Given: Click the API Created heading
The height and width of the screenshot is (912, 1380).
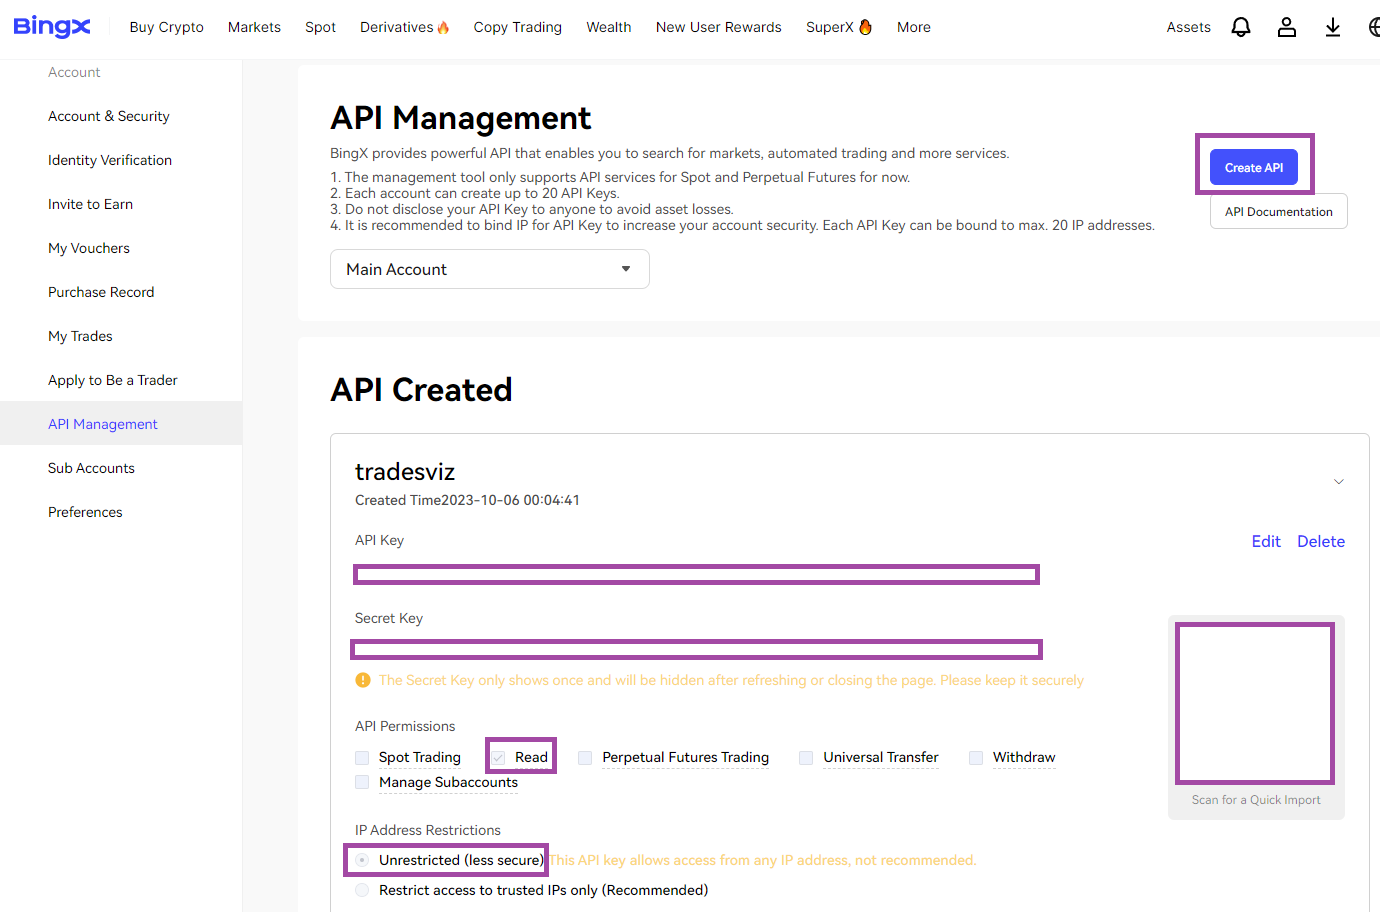Looking at the screenshot, I should [x=421, y=390].
